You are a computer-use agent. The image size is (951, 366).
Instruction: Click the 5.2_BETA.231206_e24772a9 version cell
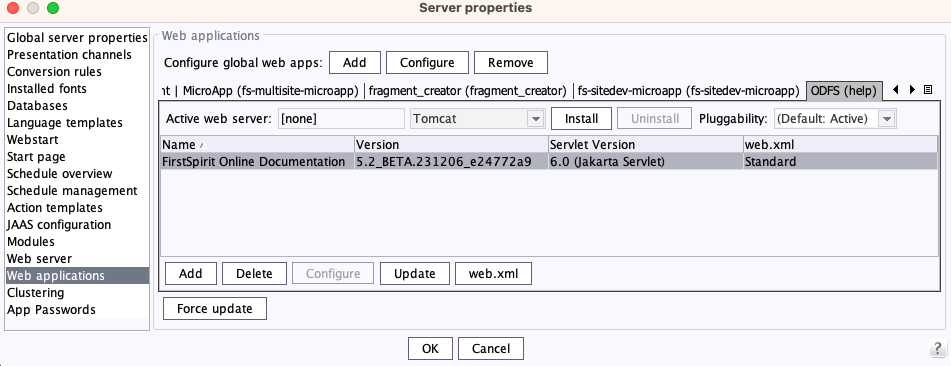451,161
